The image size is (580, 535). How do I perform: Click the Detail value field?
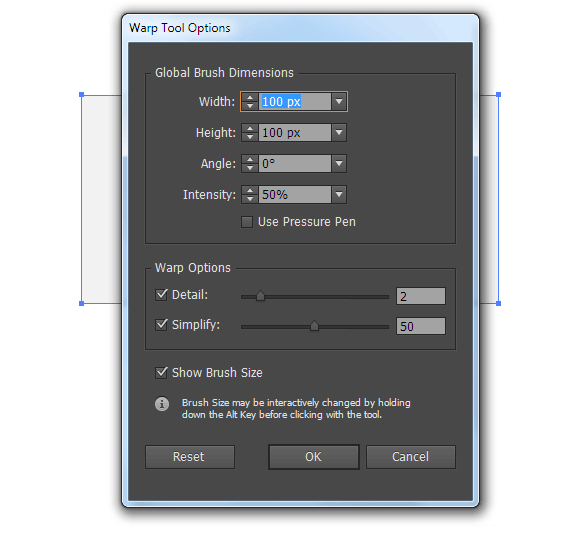click(x=421, y=296)
